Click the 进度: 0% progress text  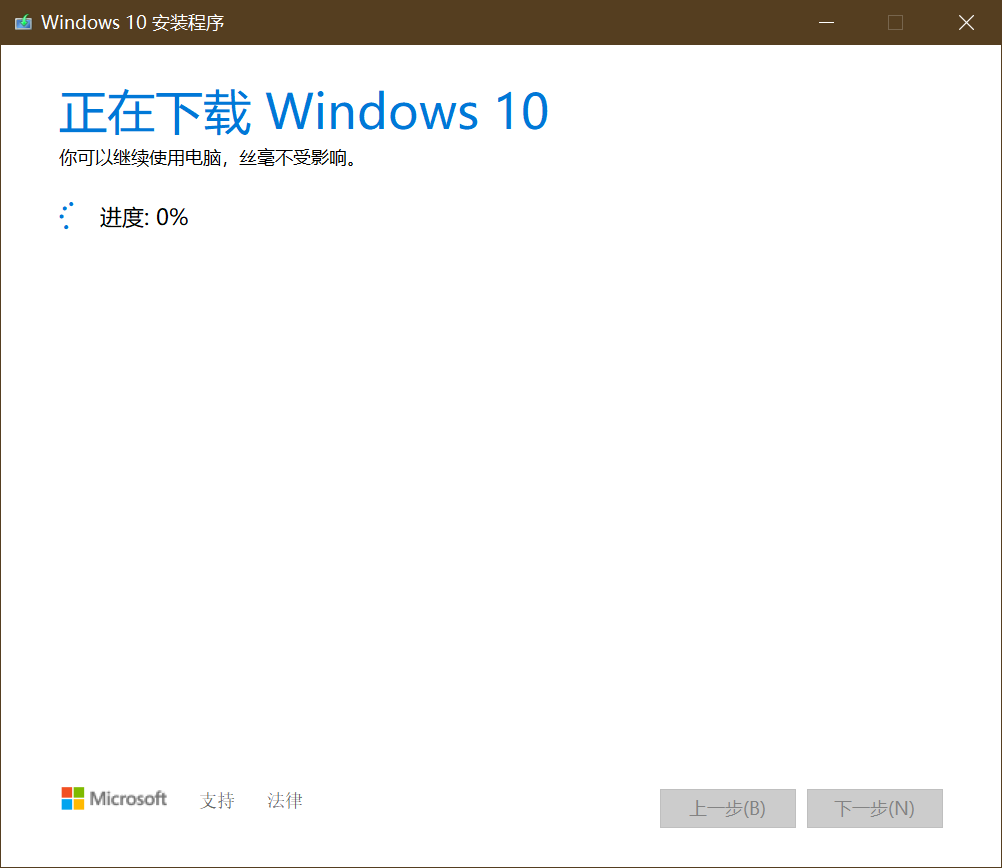click(x=144, y=217)
